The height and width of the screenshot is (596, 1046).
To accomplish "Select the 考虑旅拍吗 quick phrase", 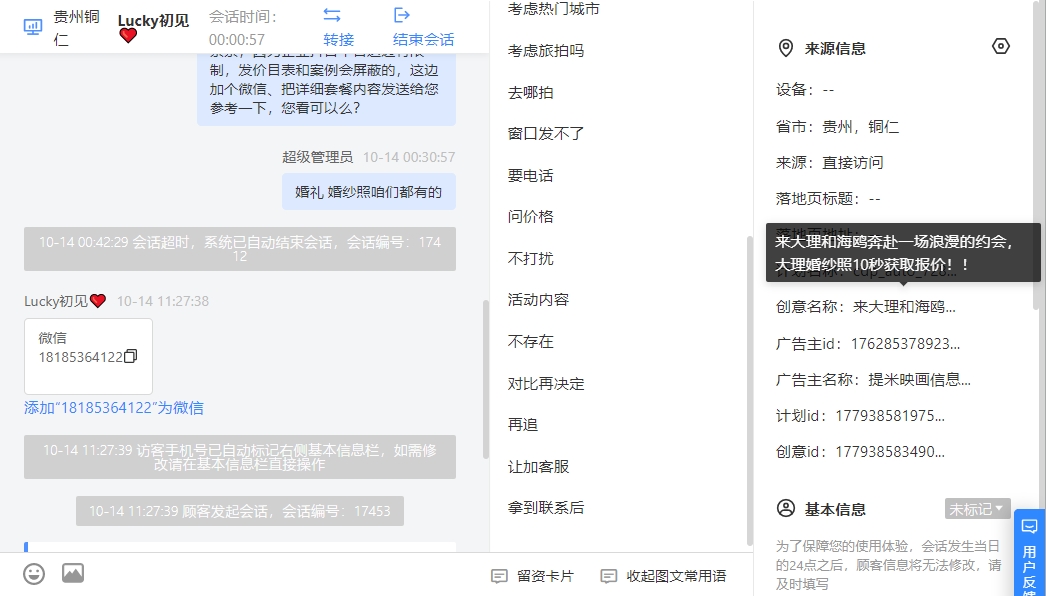I will [x=546, y=51].
